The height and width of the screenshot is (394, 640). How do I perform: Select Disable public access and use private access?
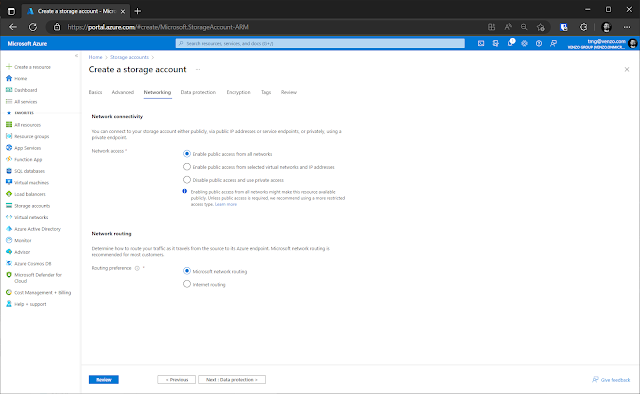[x=187, y=180]
